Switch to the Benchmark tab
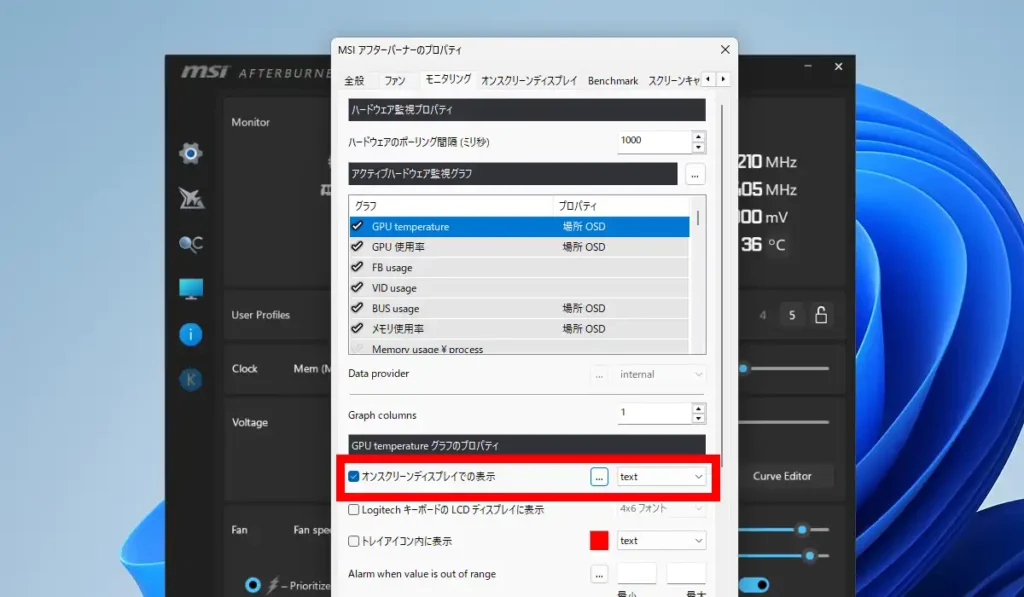Image resolution: width=1024 pixels, height=597 pixels. tap(613, 81)
